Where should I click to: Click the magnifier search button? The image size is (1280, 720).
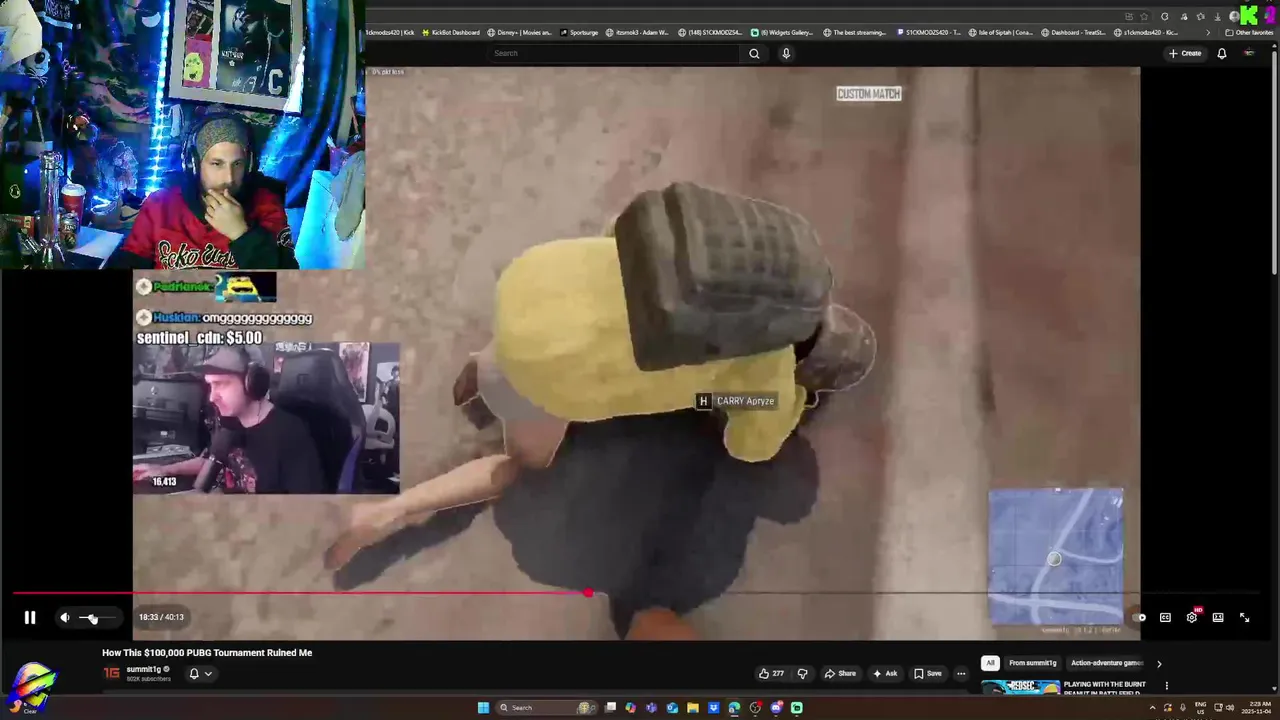pos(755,53)
